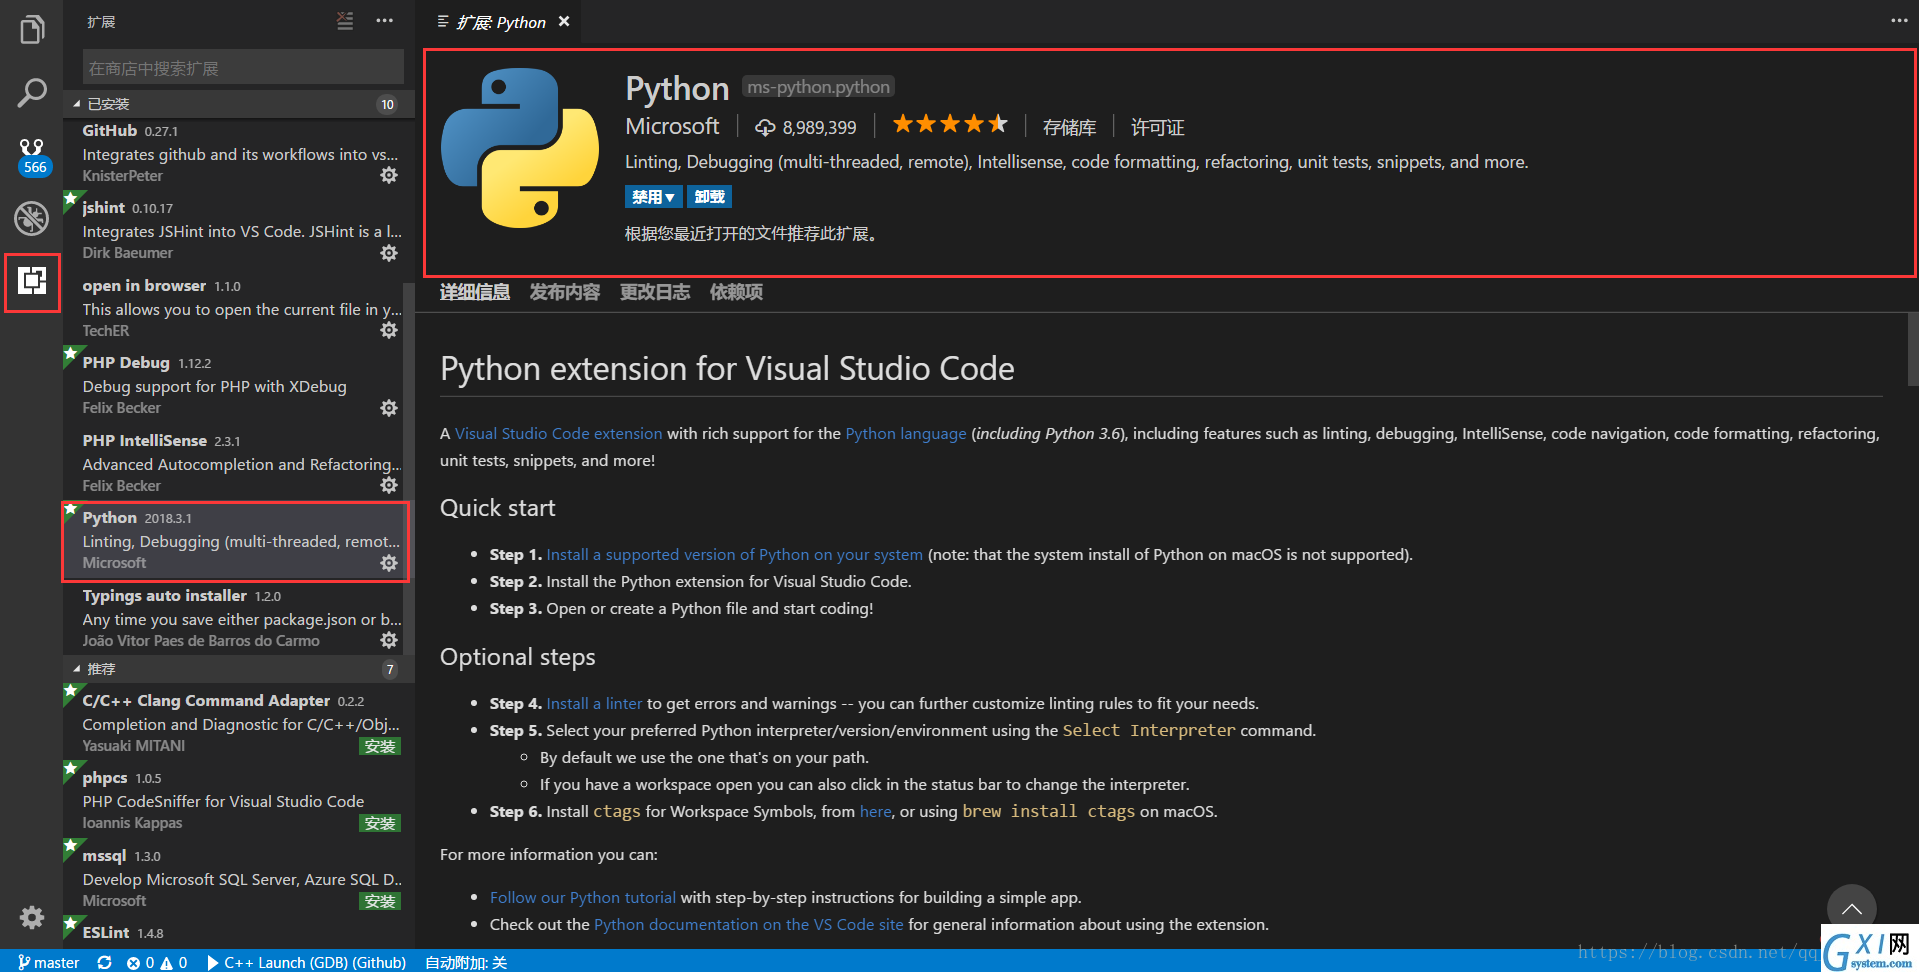Click the Python logo image
The image size is (1919, 972).
(520, 148)
